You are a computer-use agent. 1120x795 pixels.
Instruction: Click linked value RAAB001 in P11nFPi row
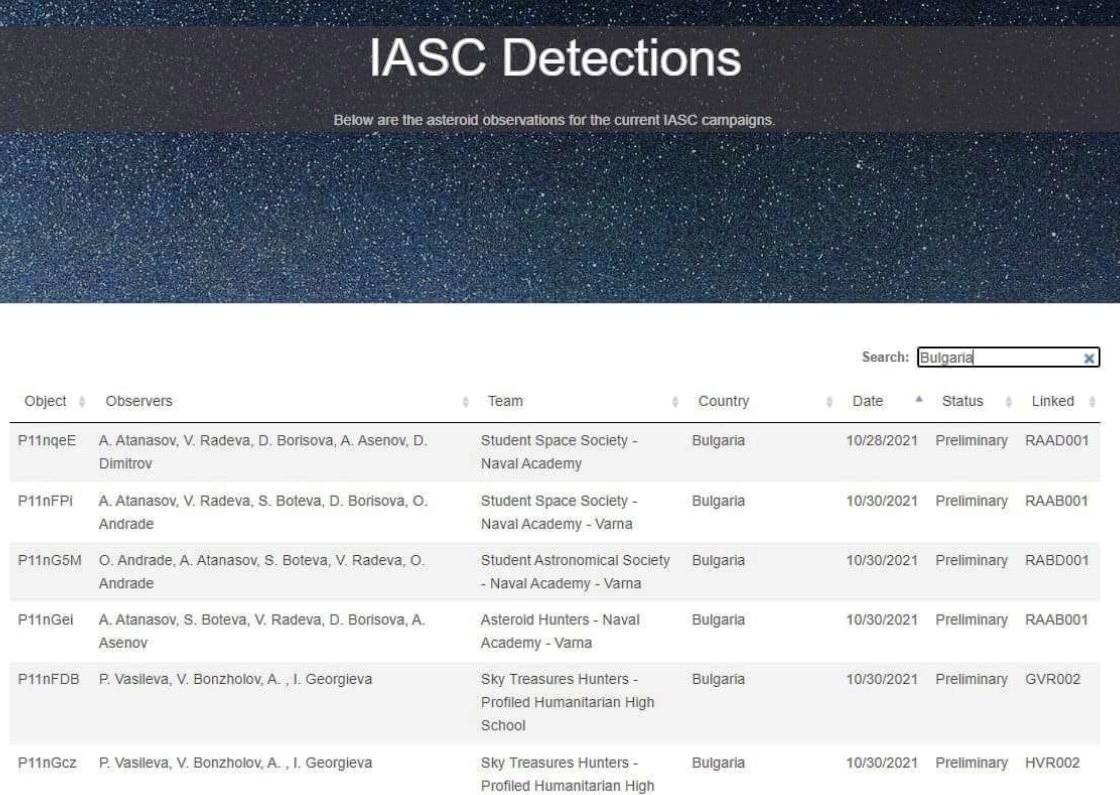pos(1056,501)
